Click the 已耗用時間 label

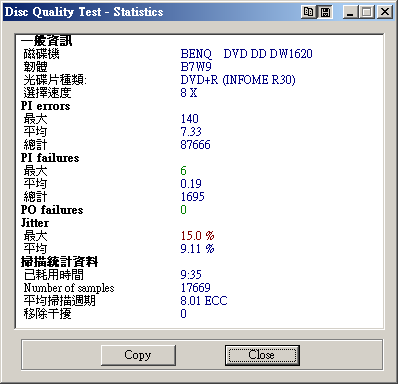tap(53, 275)
